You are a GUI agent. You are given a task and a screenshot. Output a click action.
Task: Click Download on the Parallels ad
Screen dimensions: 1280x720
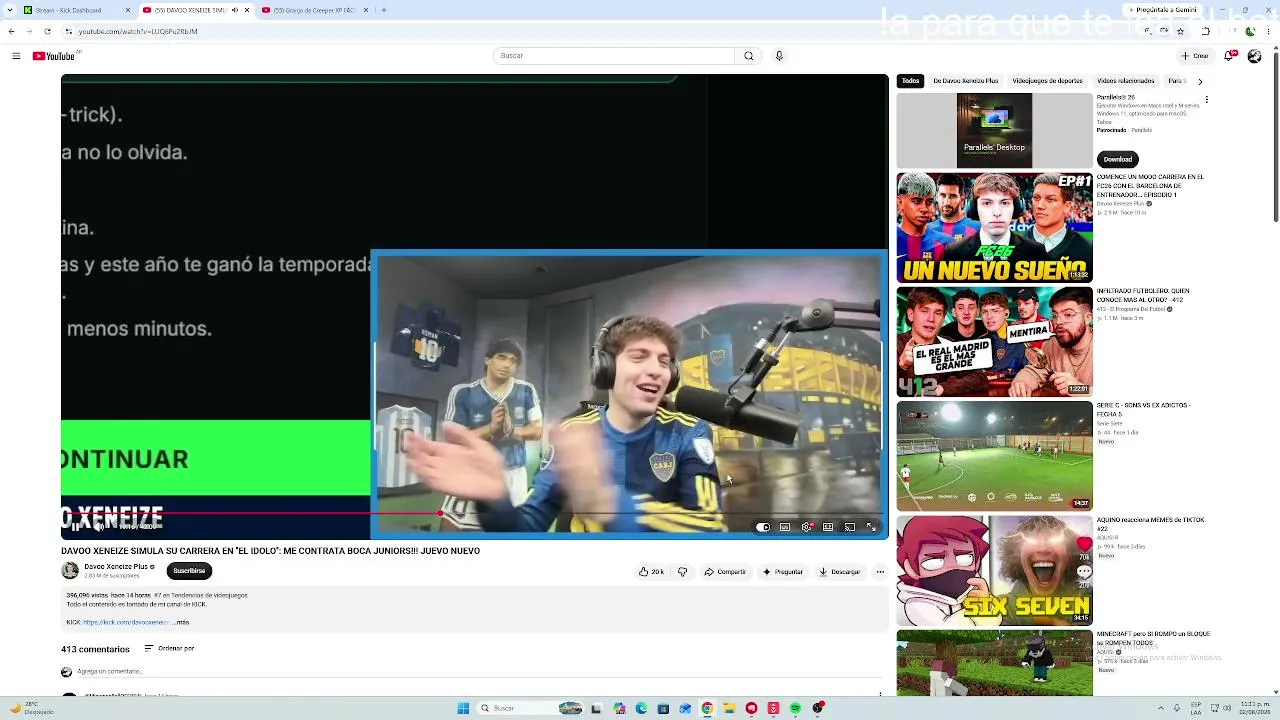tap(1118, 159)
